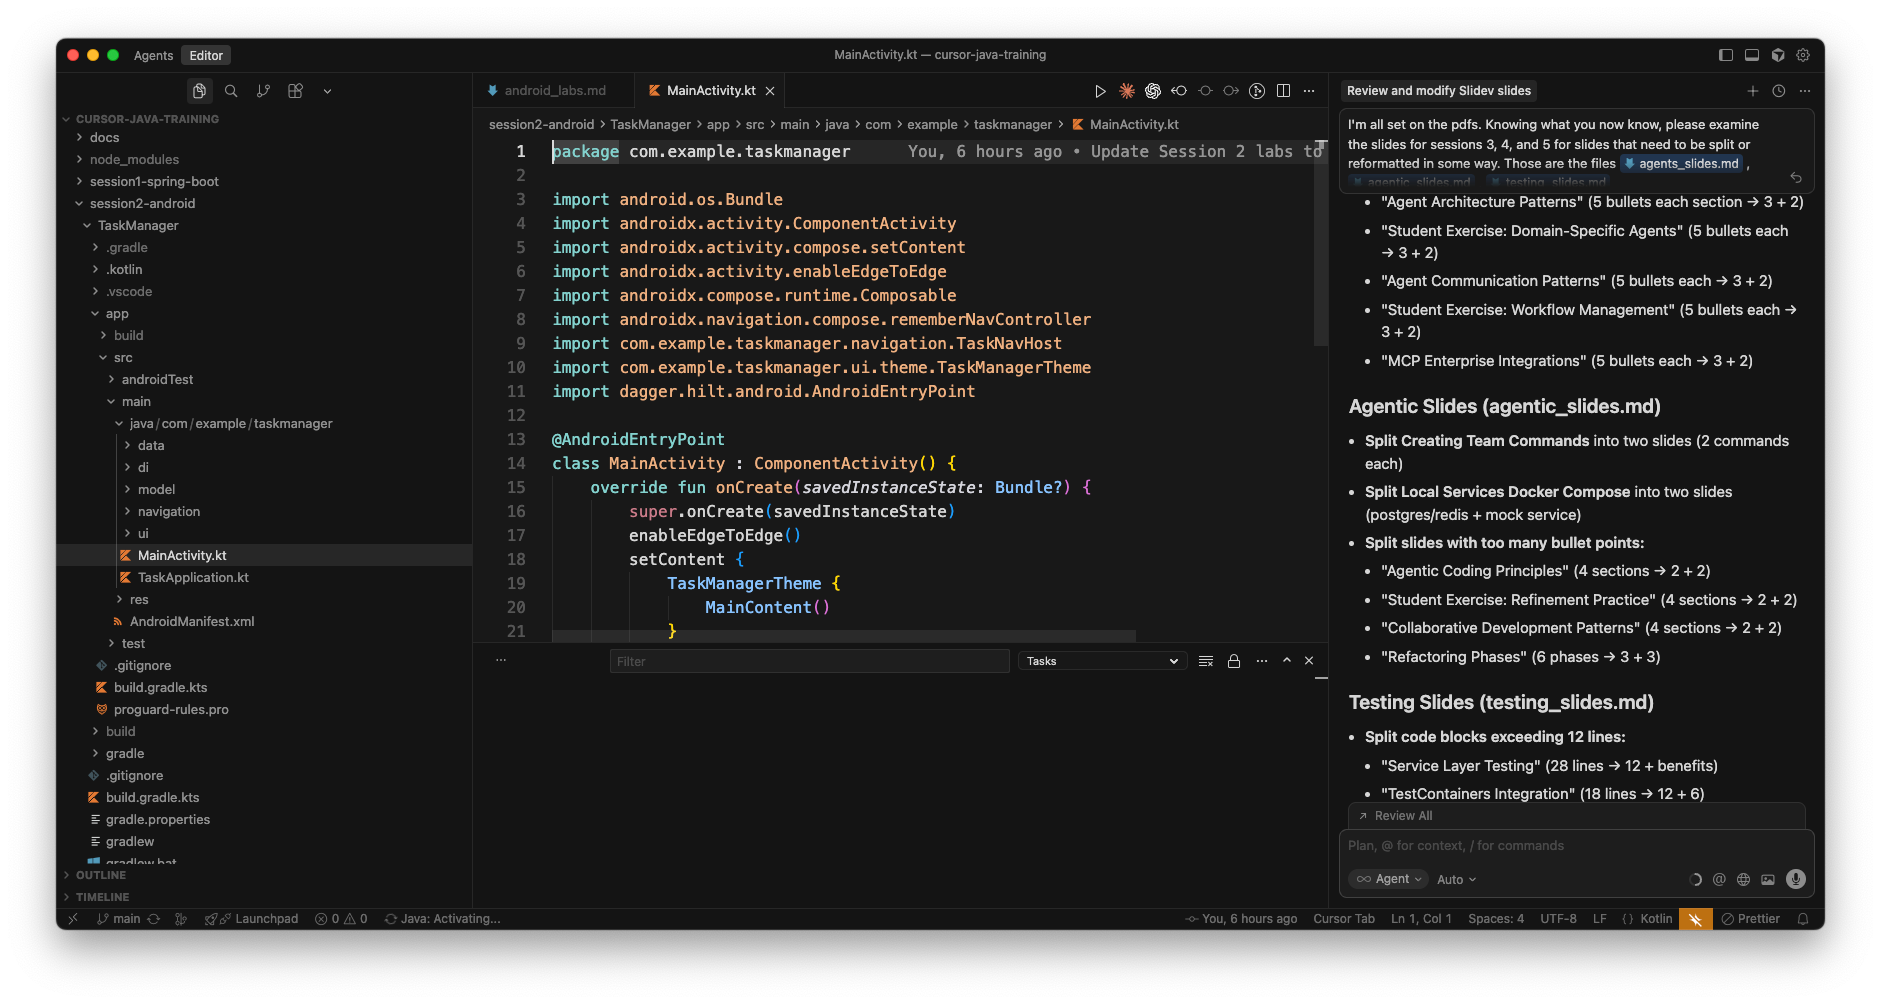Switch to Editor mode in title bar
Viewport: 1881px width, 1004px height.
pyautogui.click(x=206, y=56)
